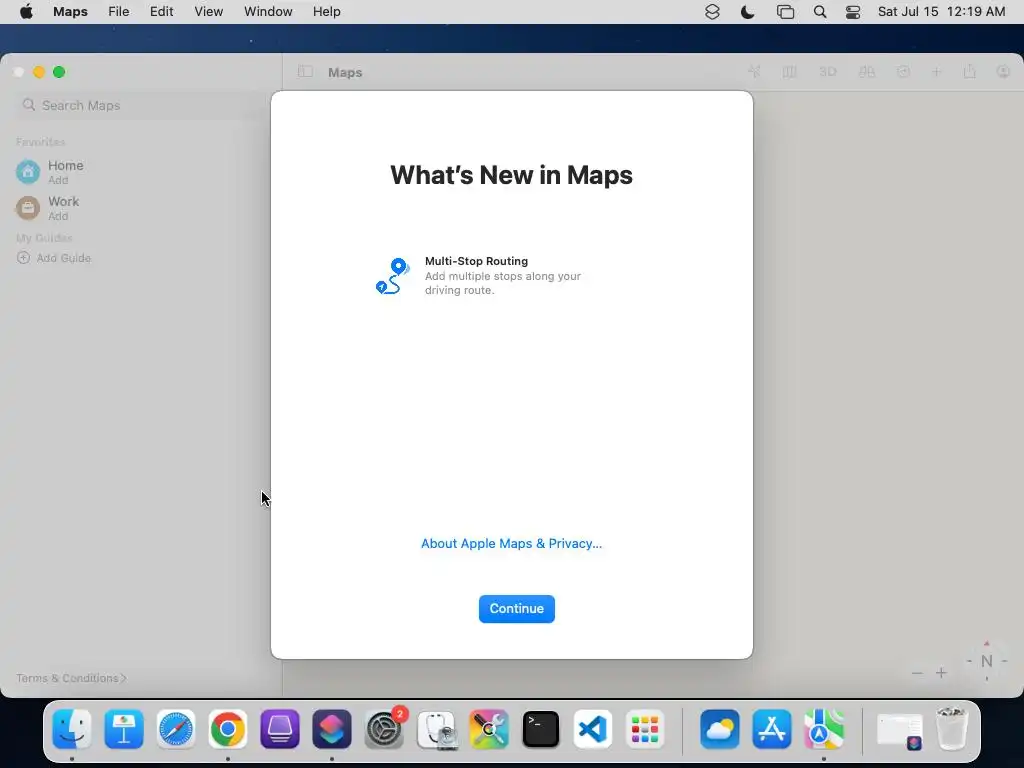Open the Apple menu
The image size is (1024, 768).
click(26, 12)
